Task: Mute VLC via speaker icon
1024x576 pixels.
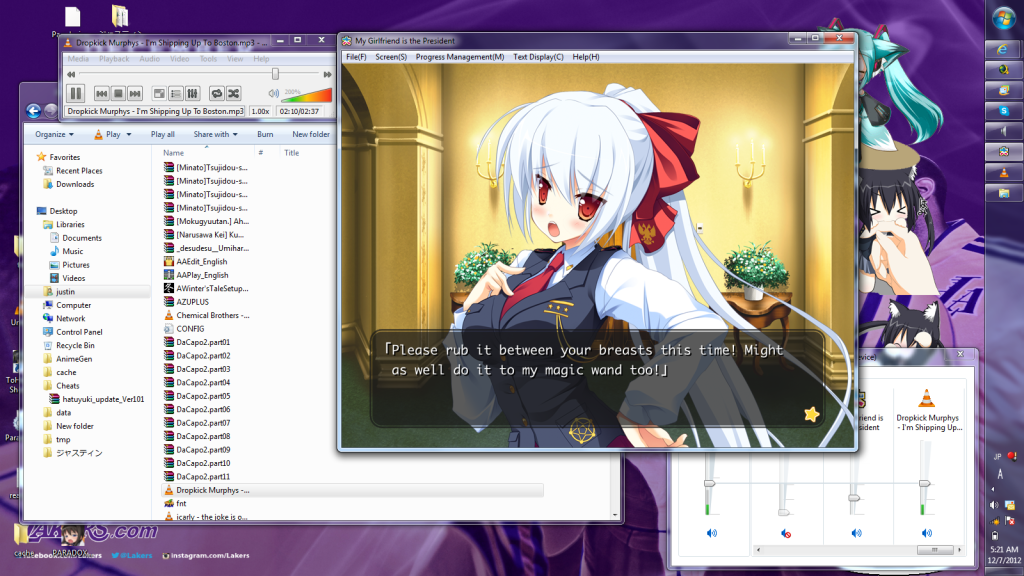Action: click(274, 94)
